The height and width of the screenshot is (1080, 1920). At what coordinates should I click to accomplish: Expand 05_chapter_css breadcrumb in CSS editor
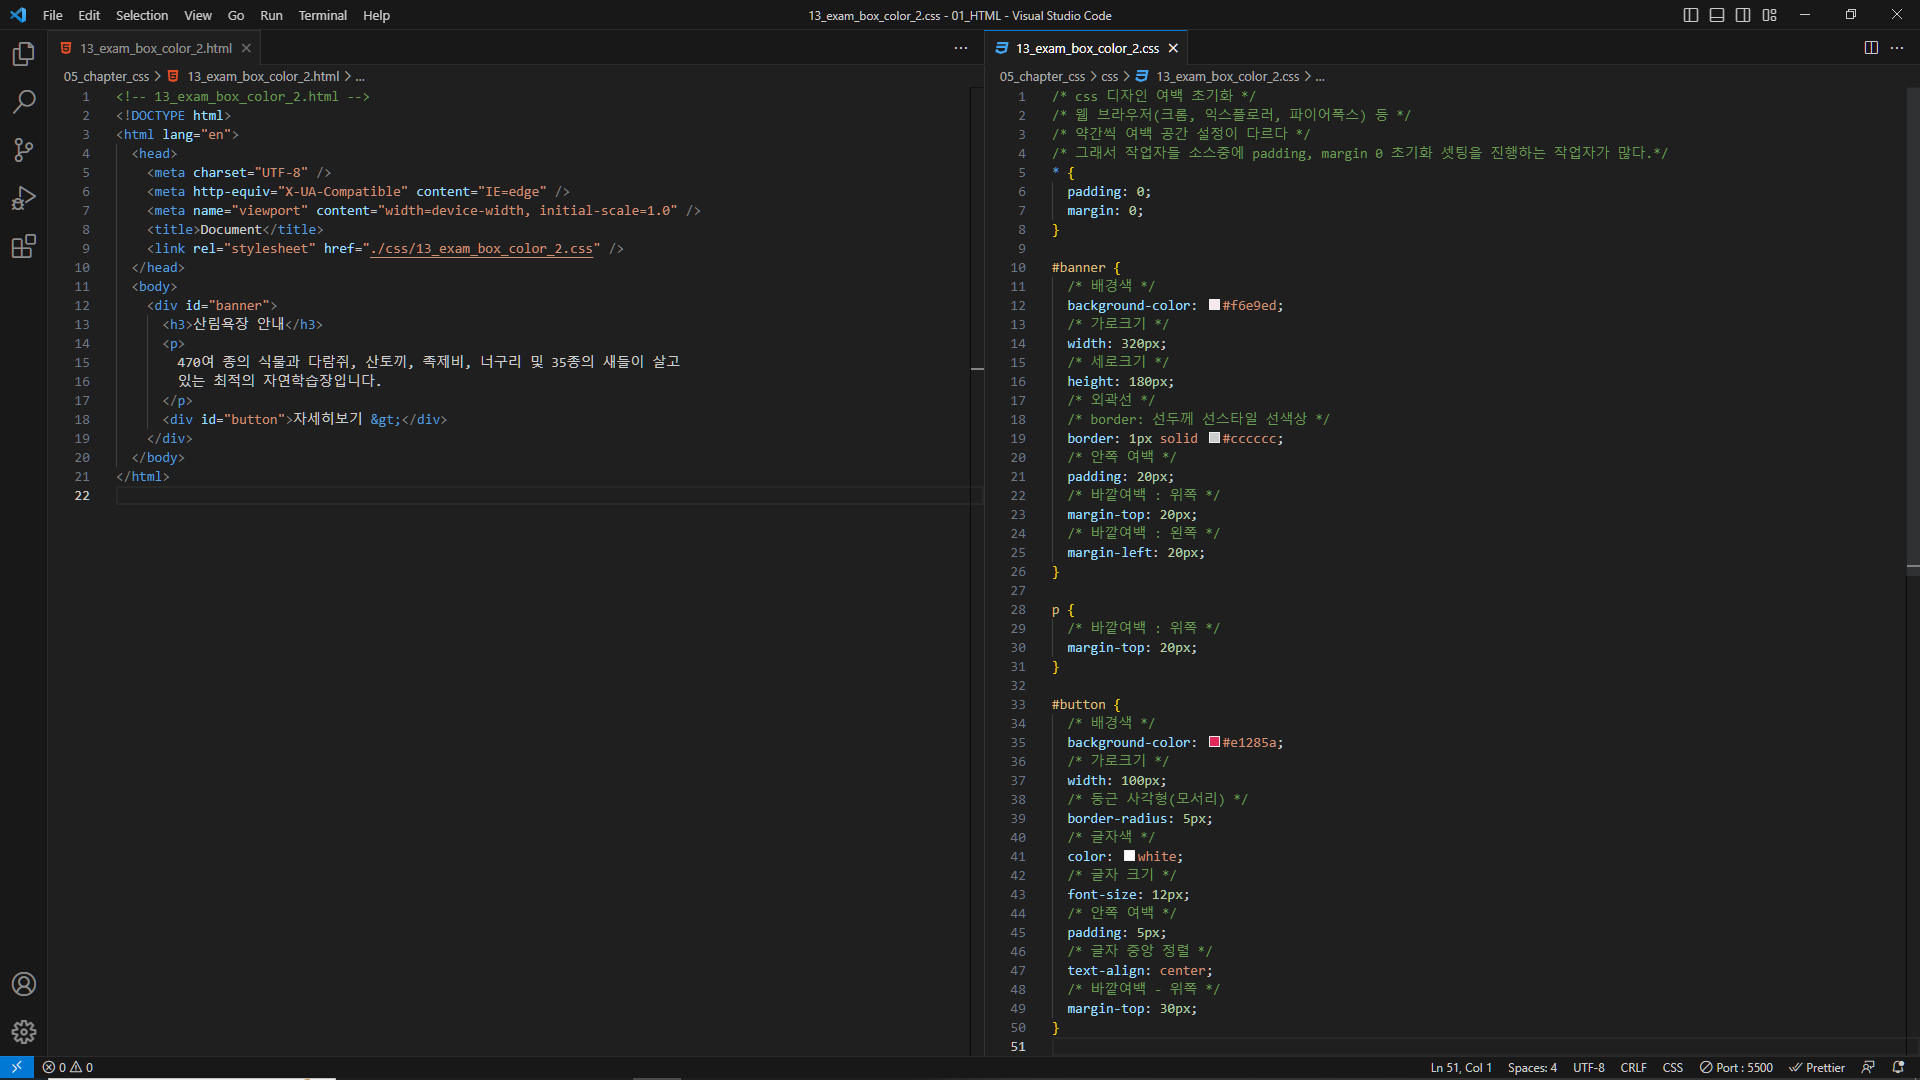click(1042, 77)
